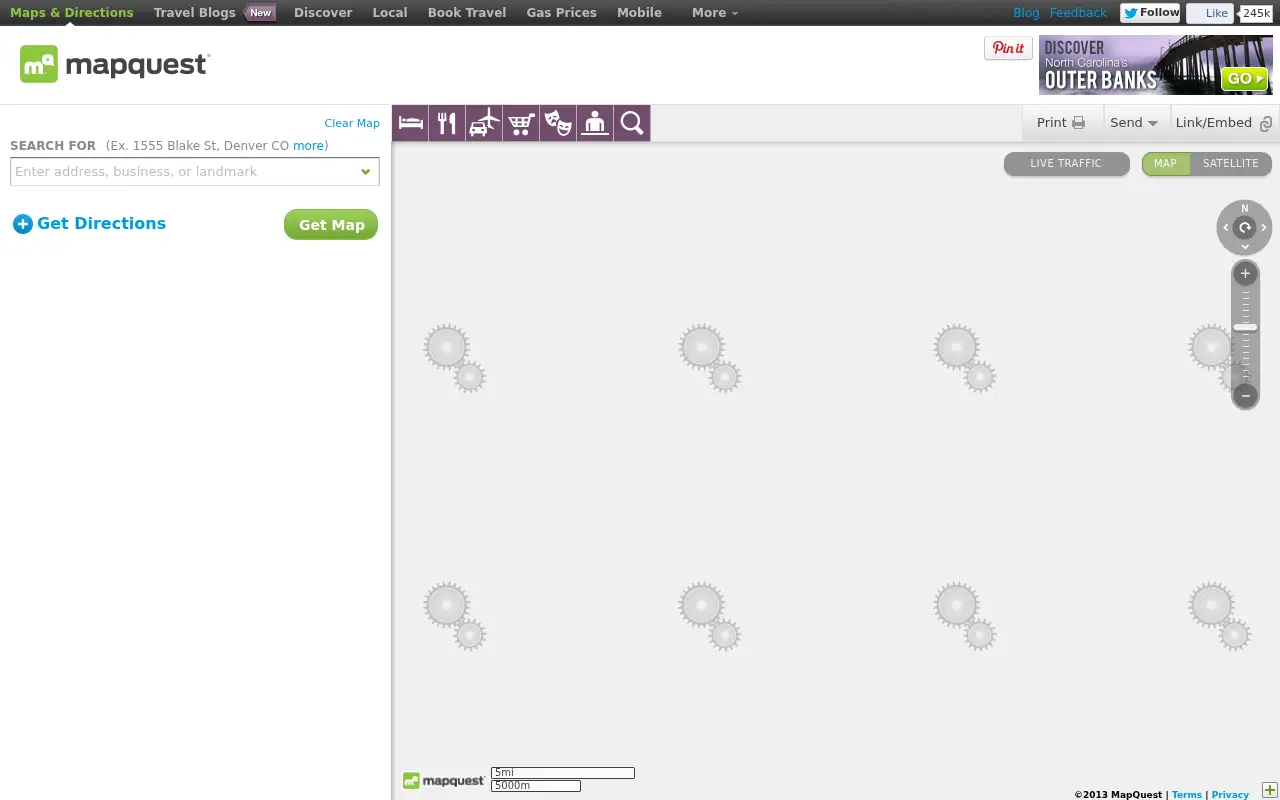Open the Blog link in the header
The width and height of the screenshot is (1280, 800).
tap(1026, 13)
